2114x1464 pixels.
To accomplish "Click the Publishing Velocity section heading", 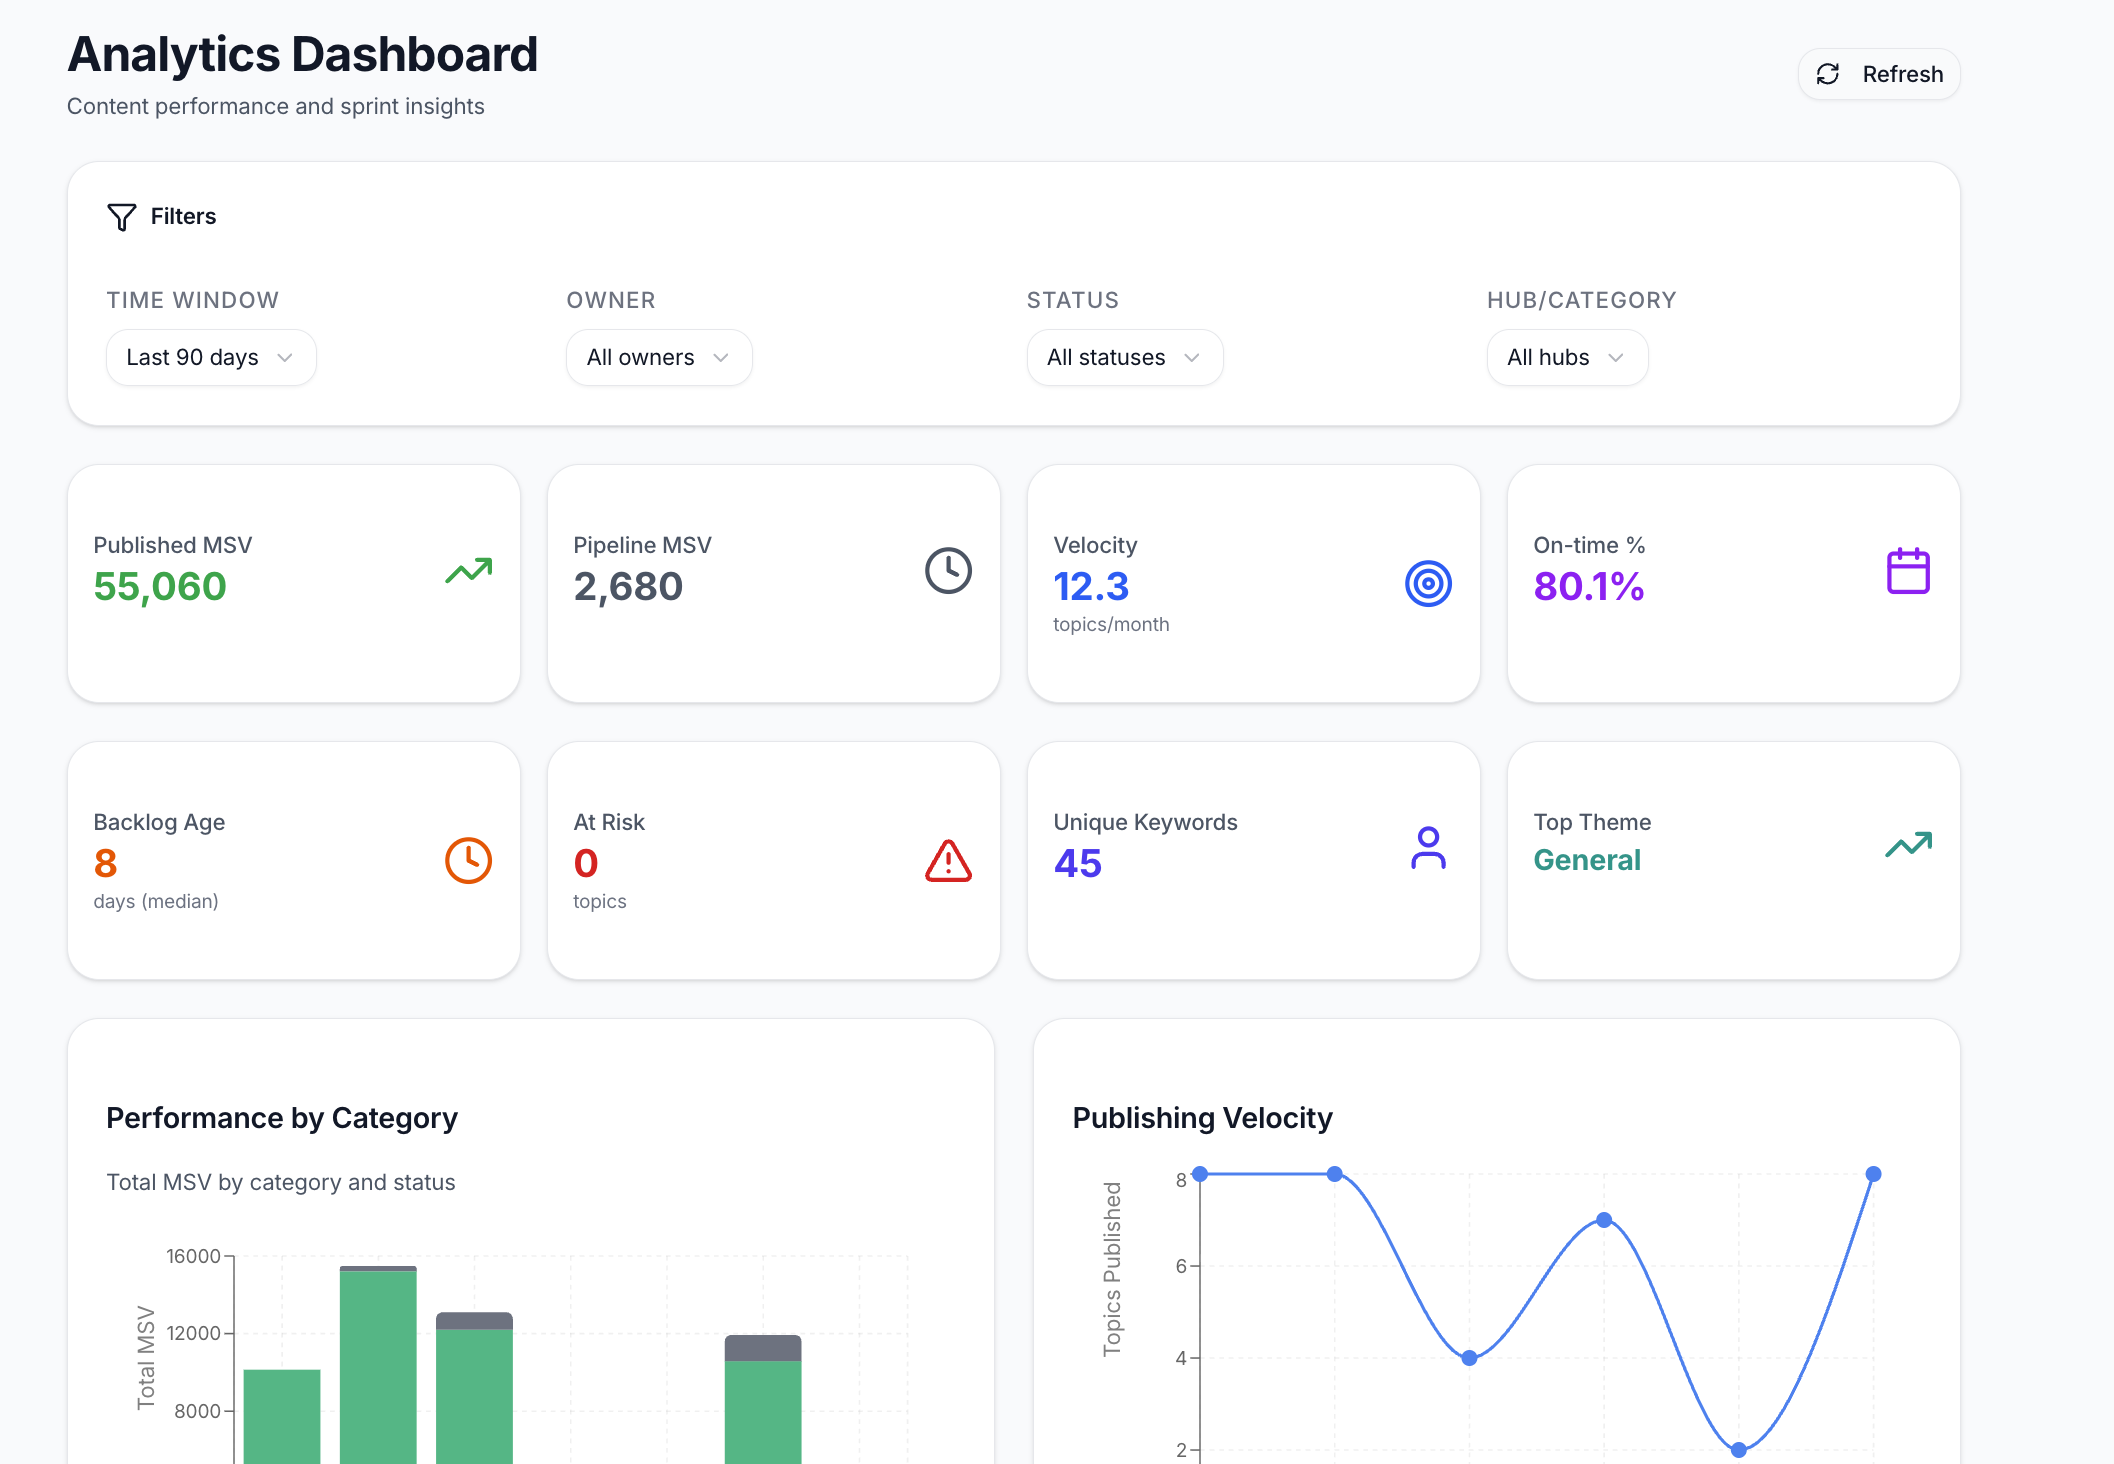I will 1201,1118.
